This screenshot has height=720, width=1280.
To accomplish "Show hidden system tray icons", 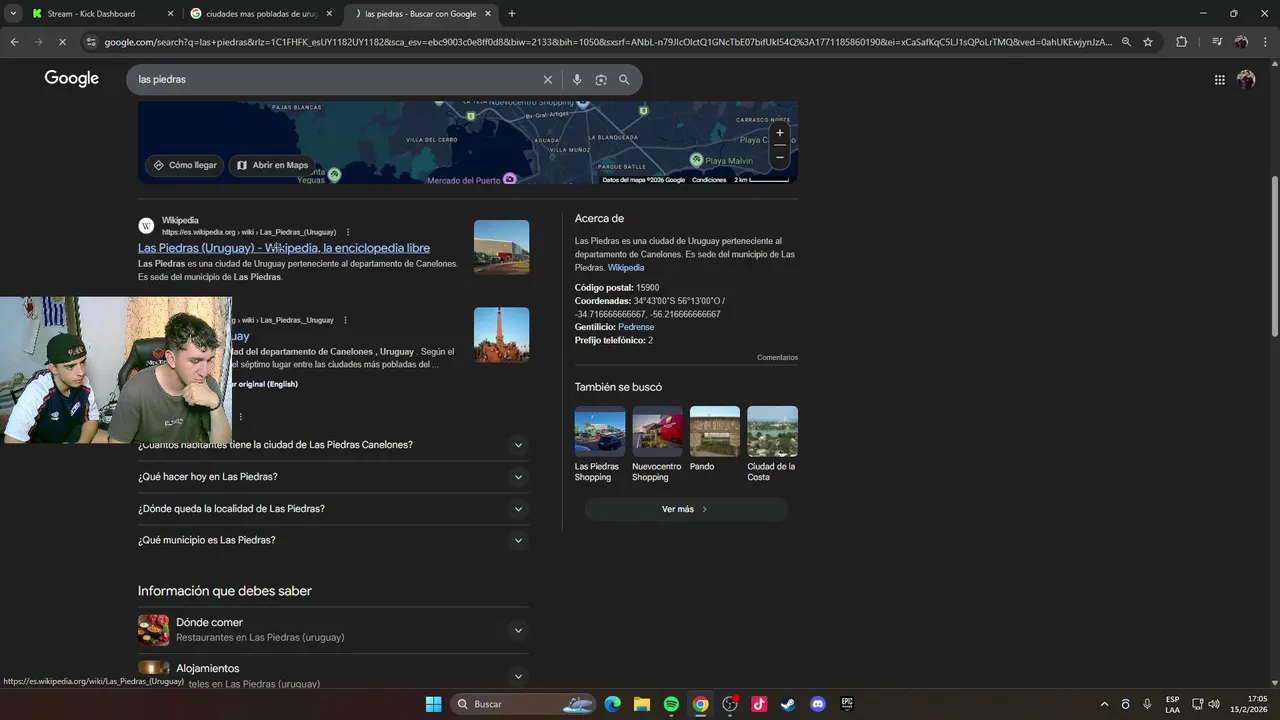I will coord(1104,704).
